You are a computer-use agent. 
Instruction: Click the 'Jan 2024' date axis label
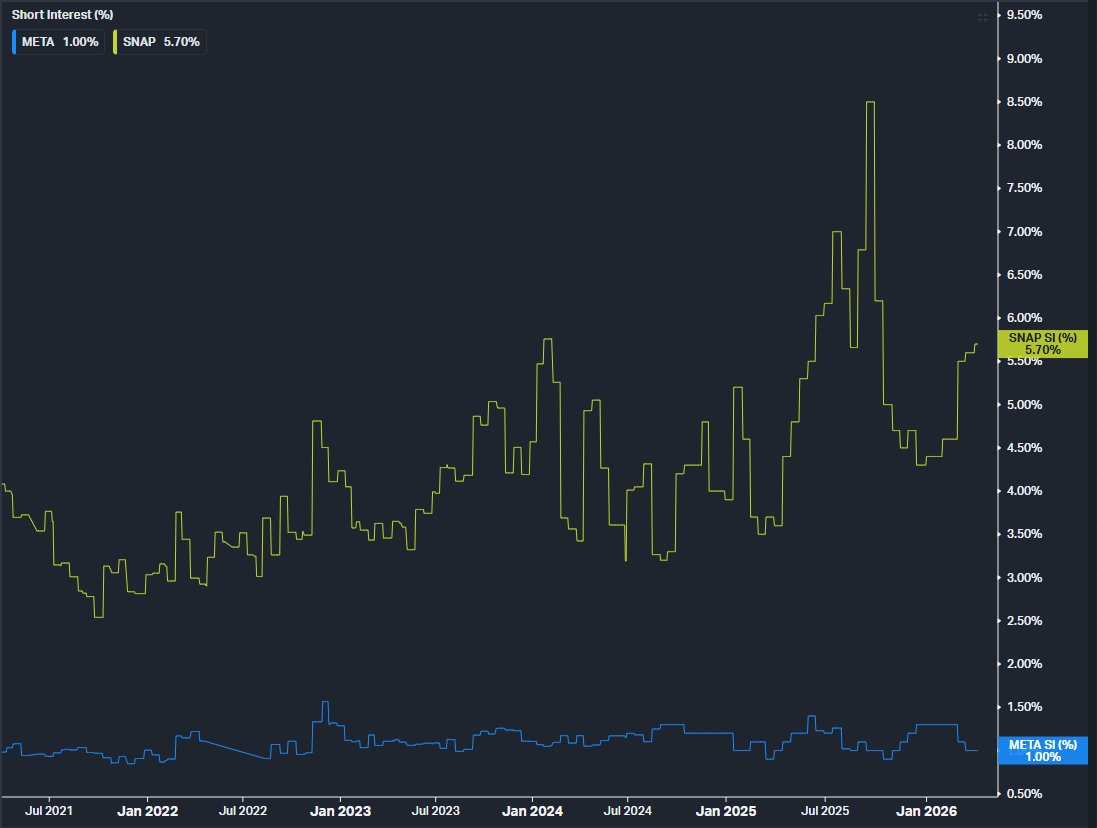tap(532, 811)
